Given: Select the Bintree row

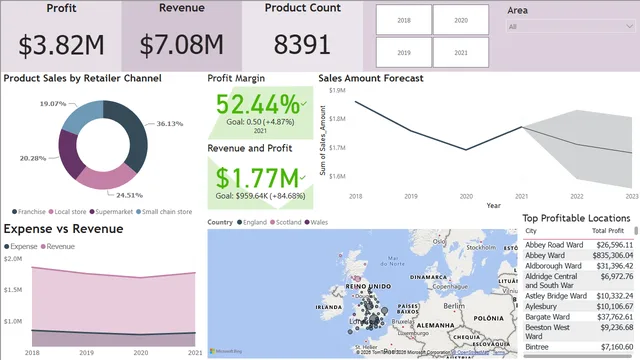Looking at the screenshot, I should [579, 347].
